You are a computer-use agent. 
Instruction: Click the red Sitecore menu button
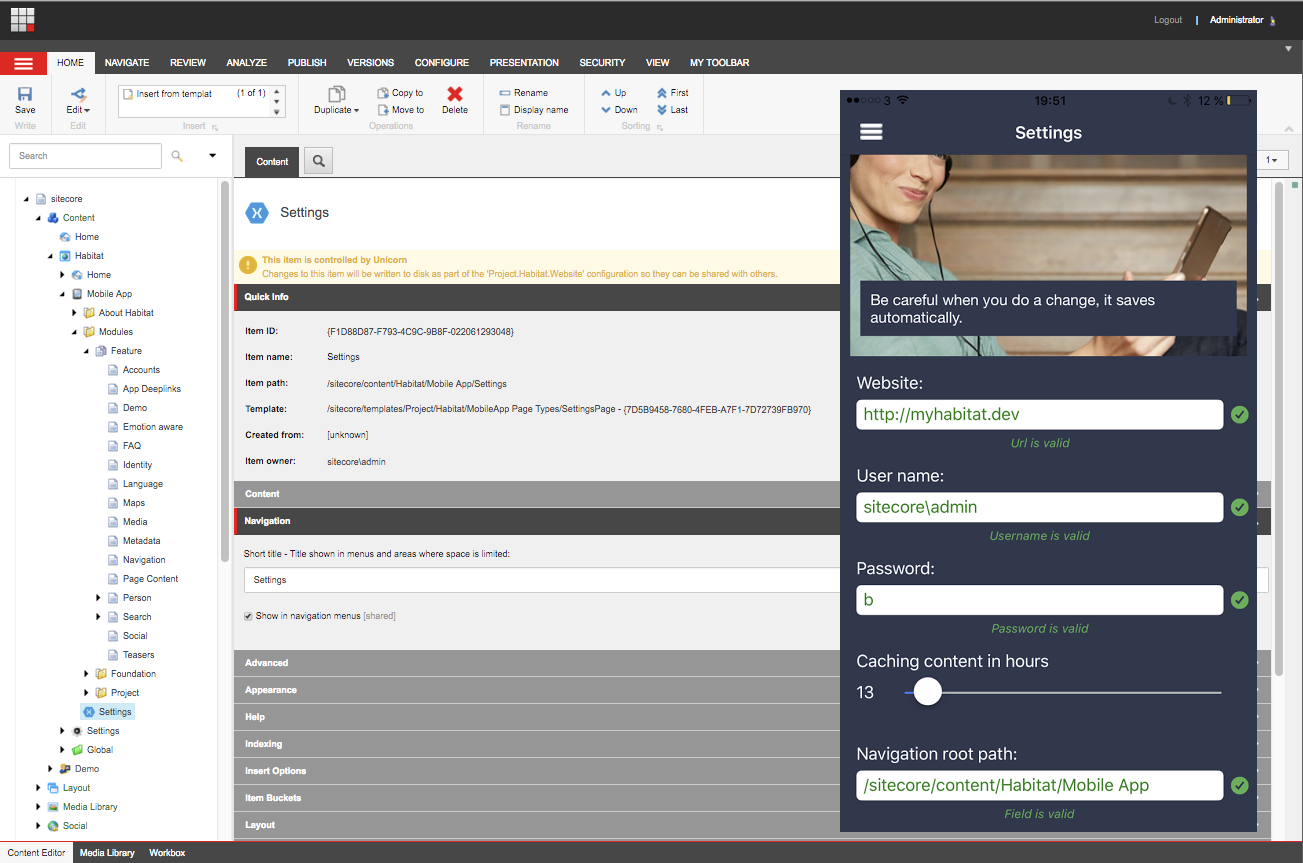23,63
